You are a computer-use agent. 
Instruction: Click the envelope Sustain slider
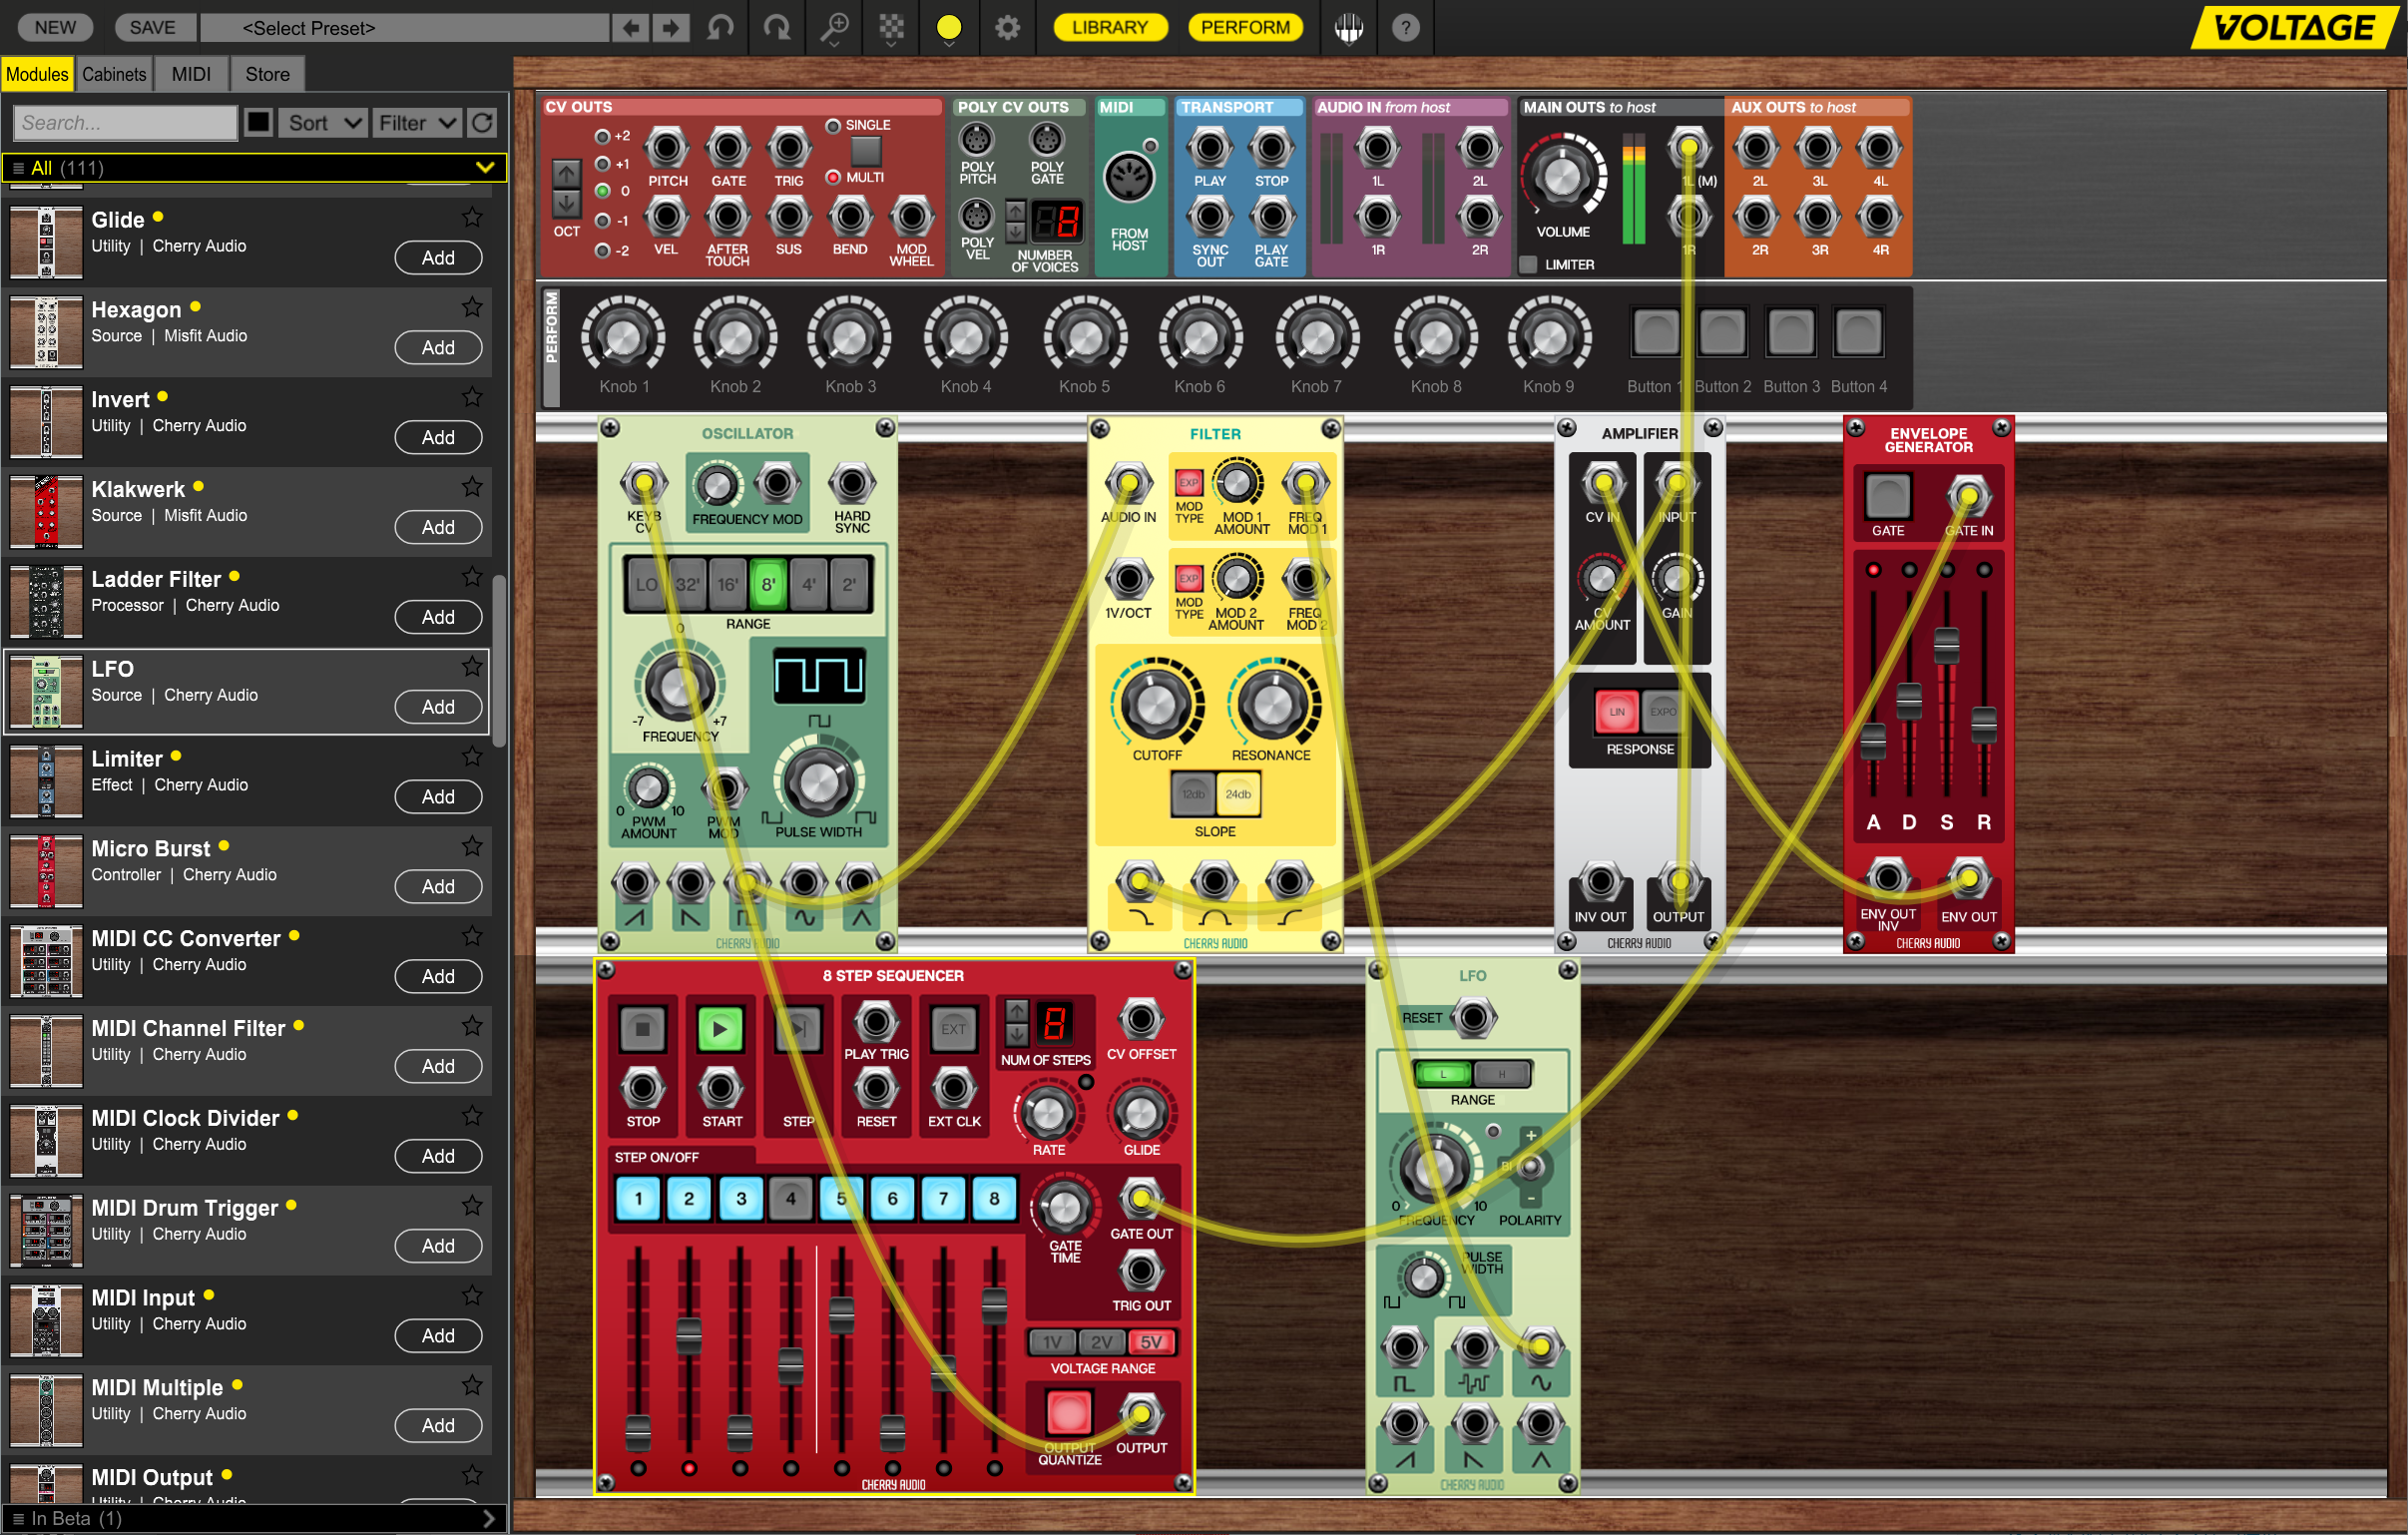click(1946, 645)
